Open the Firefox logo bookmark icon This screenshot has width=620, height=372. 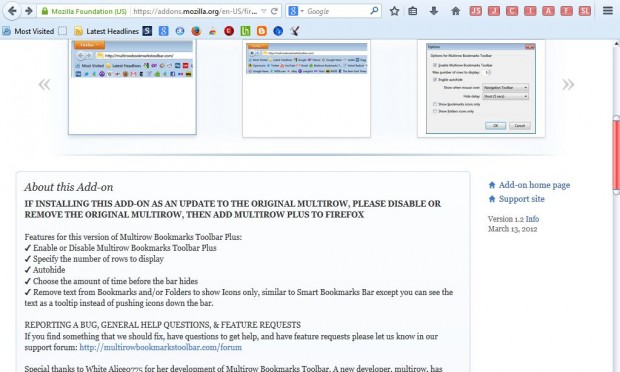coord(196,31)
